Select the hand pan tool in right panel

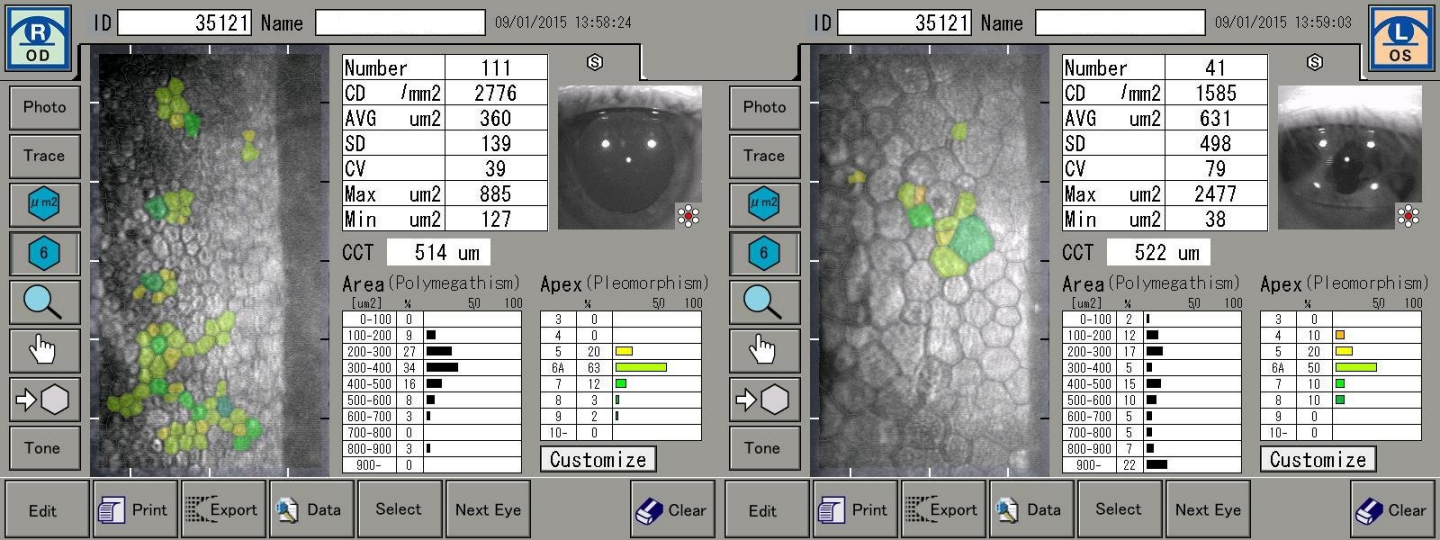tap(764, 351)
